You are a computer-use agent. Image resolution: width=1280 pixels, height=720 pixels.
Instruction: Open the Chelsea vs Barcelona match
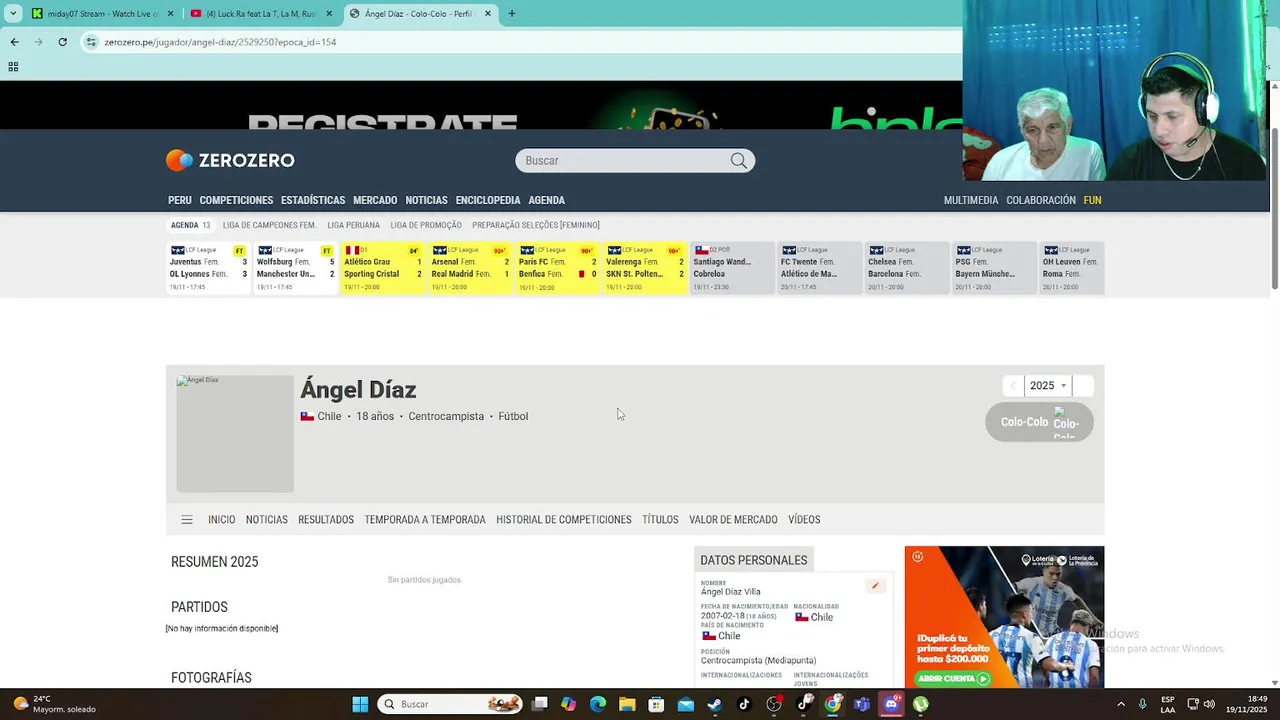906,268
